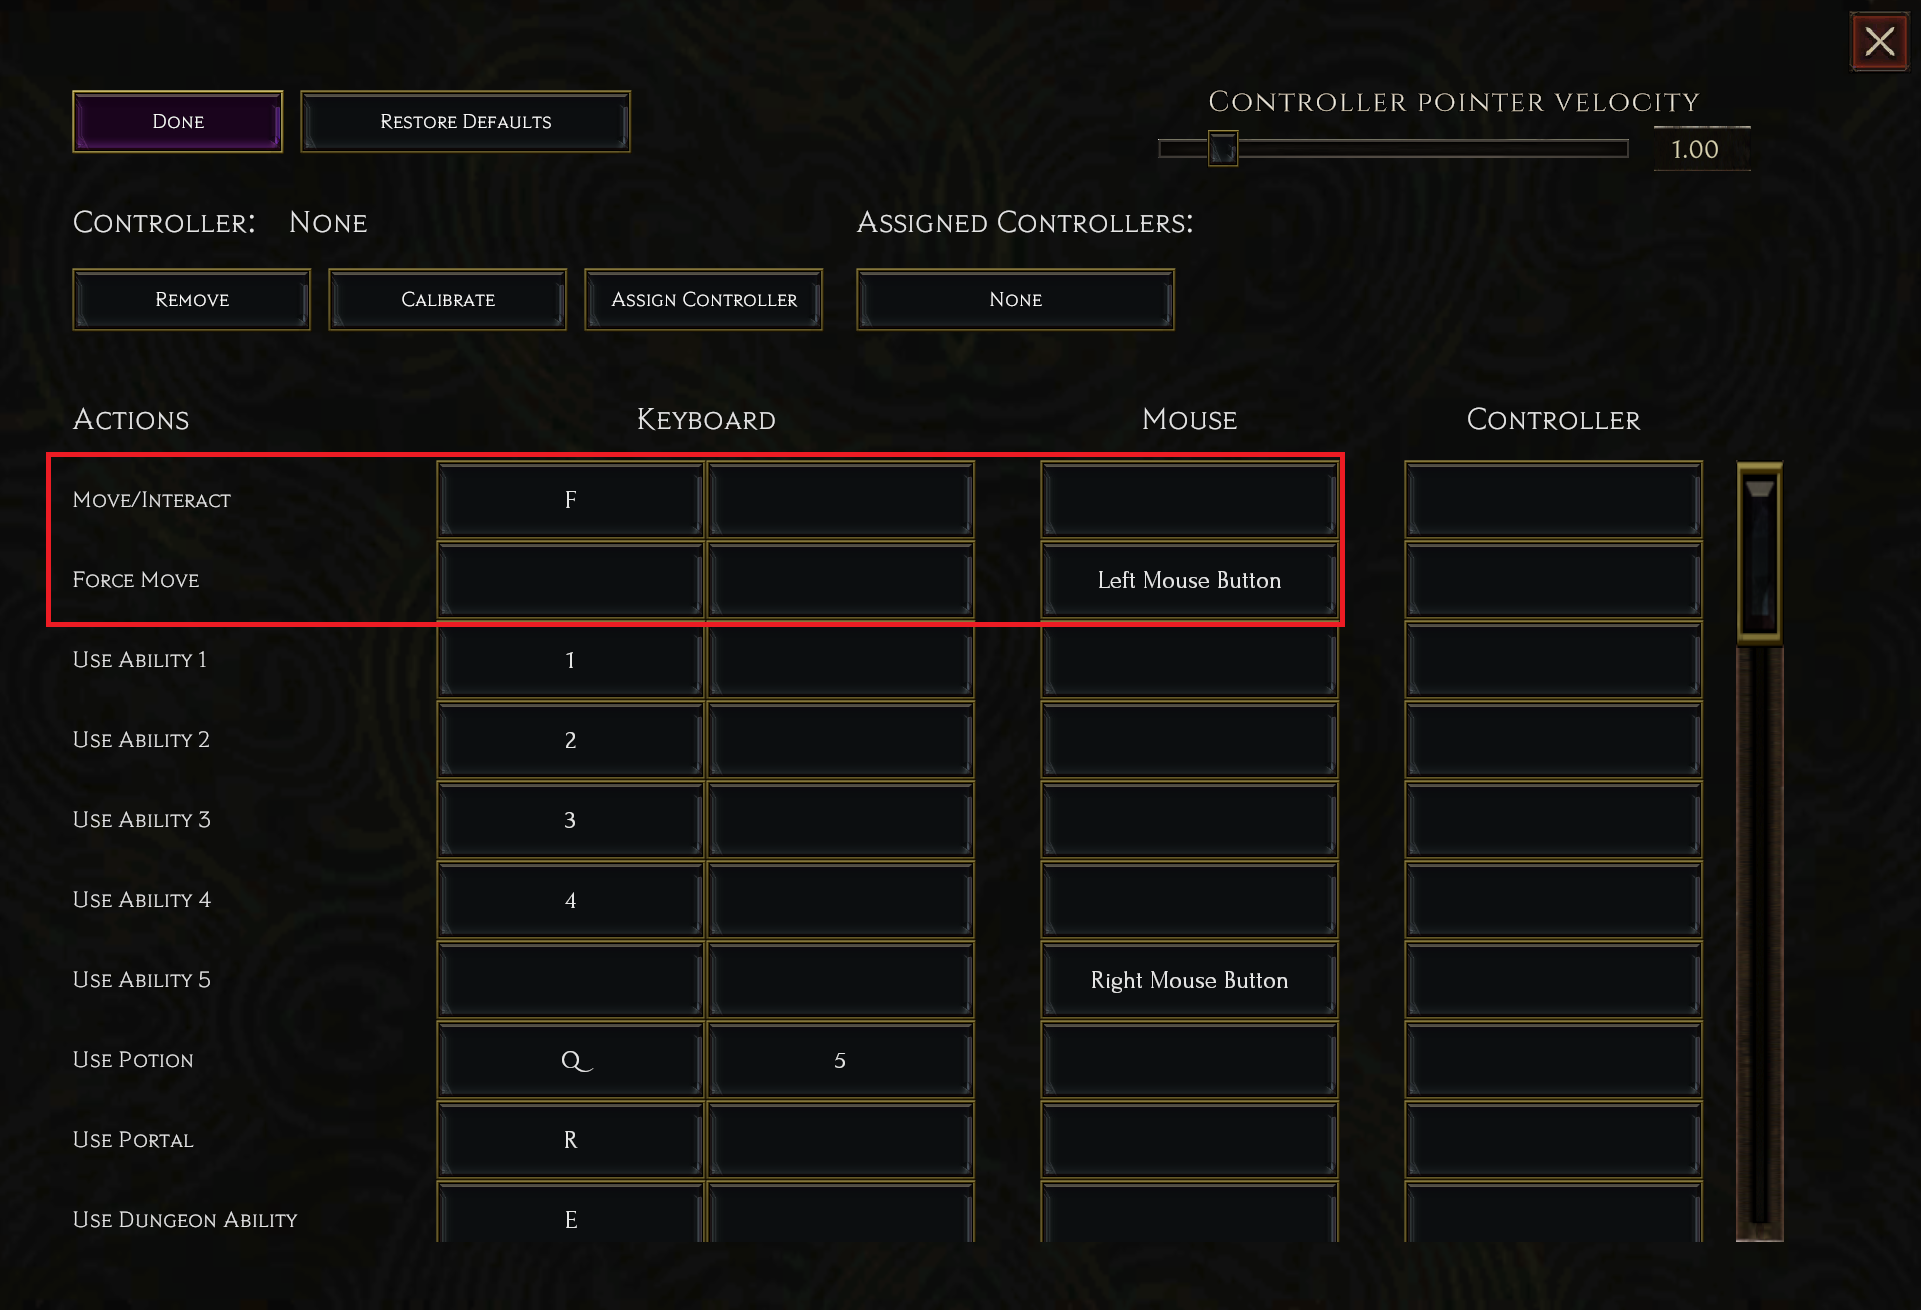Set Use Ability 2 secondary keyboard slot
Viewport: 1921px width, 1310px height.
click(840, 741)
